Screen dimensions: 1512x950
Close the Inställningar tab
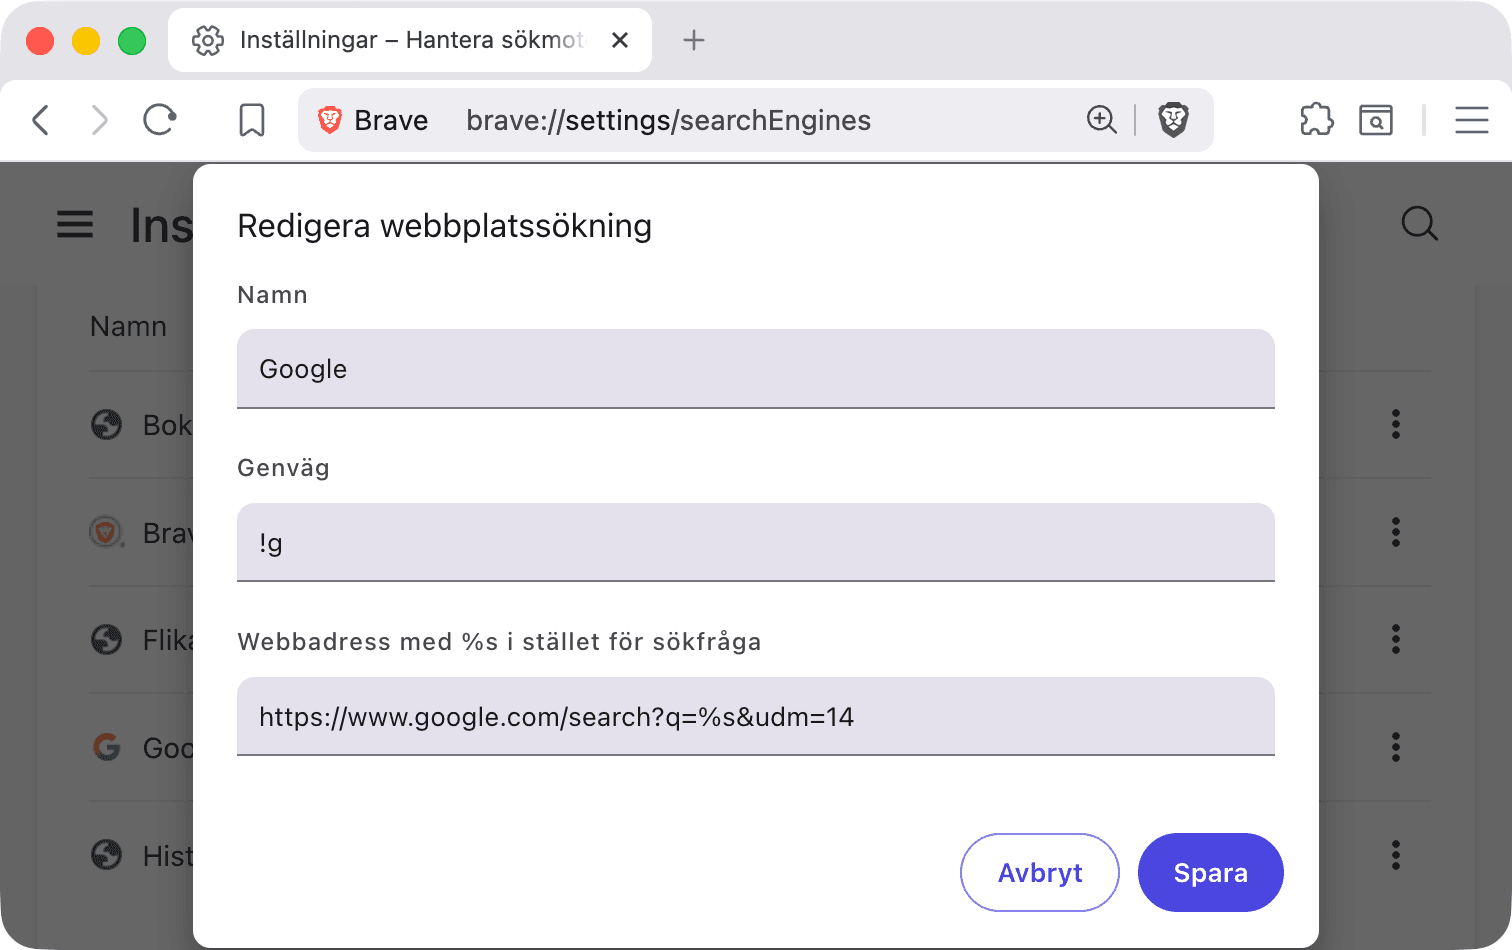pos(620,40)
